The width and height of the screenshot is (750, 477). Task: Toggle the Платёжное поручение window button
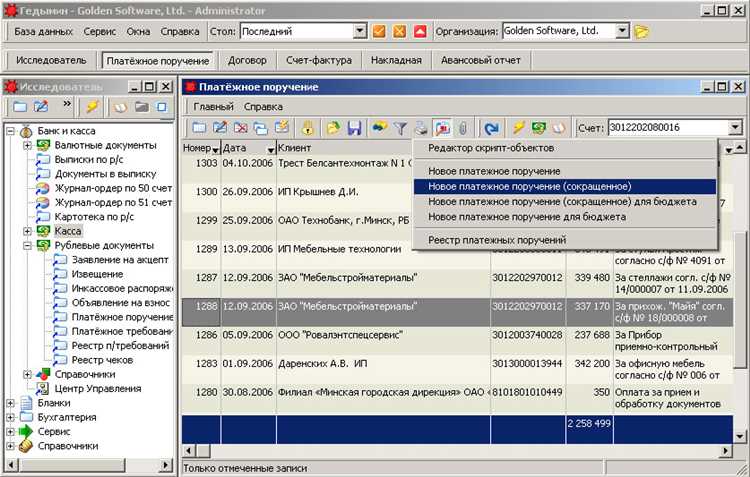158,60
